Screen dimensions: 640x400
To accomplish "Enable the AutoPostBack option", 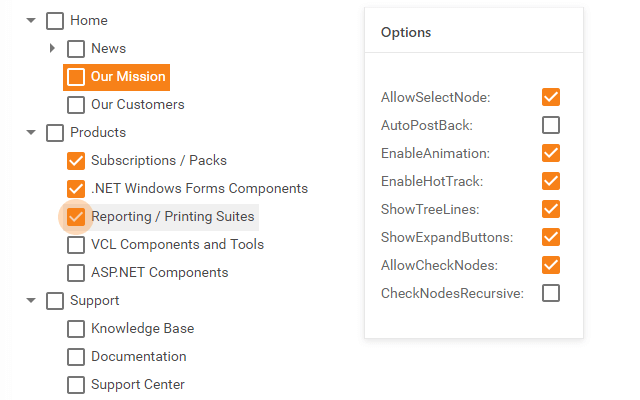I will [551, 125].
